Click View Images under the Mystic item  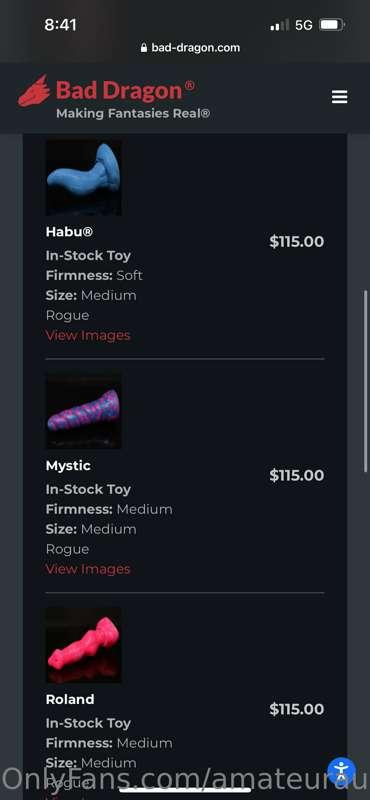(88, 569)
